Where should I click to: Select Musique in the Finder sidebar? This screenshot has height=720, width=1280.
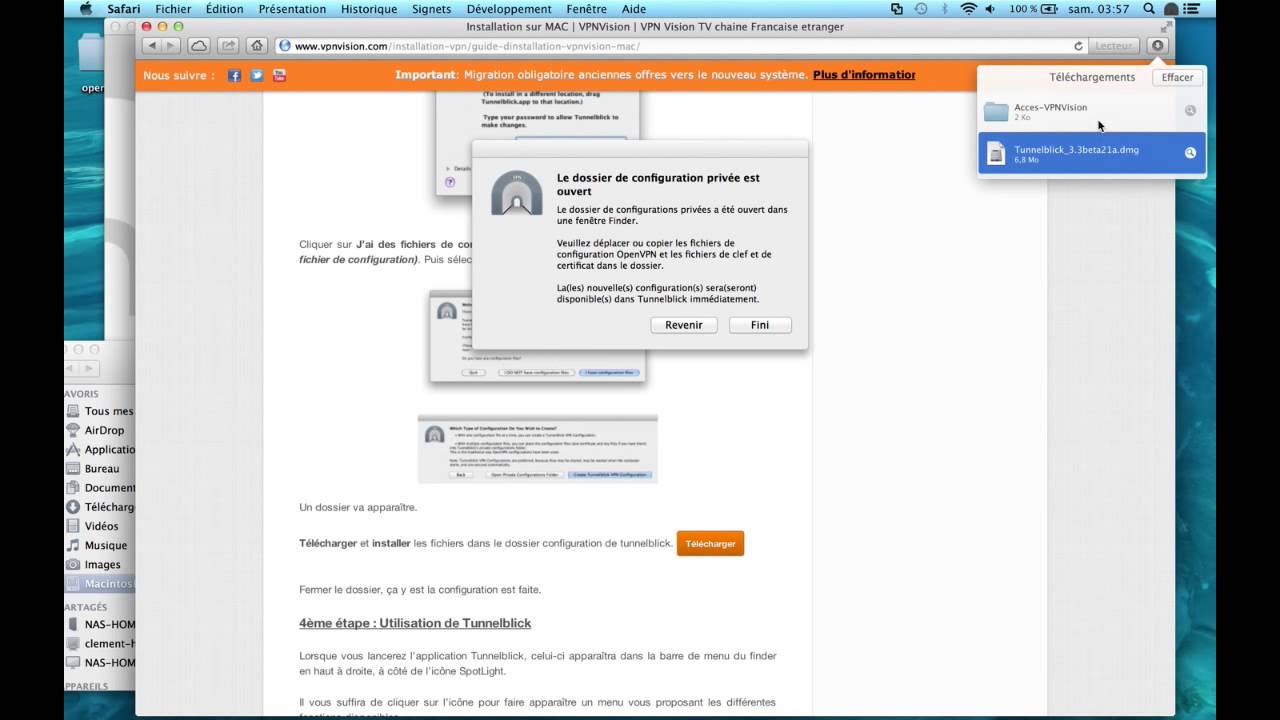(x=100, y=545)
